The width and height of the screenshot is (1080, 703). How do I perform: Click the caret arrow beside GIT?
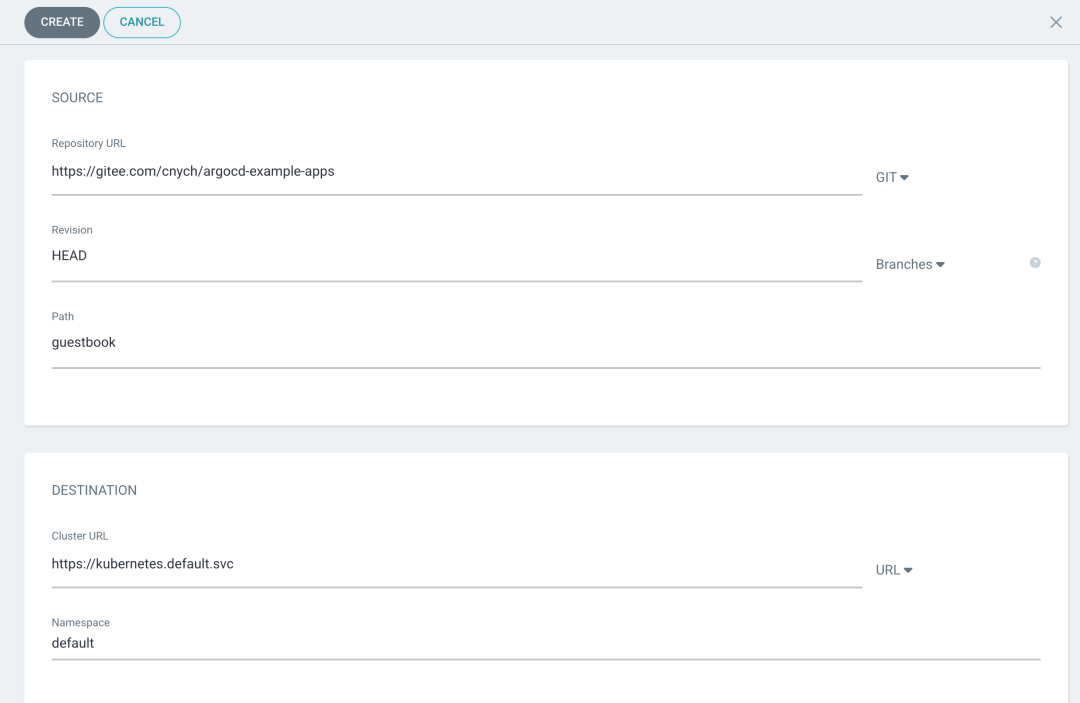905,178
